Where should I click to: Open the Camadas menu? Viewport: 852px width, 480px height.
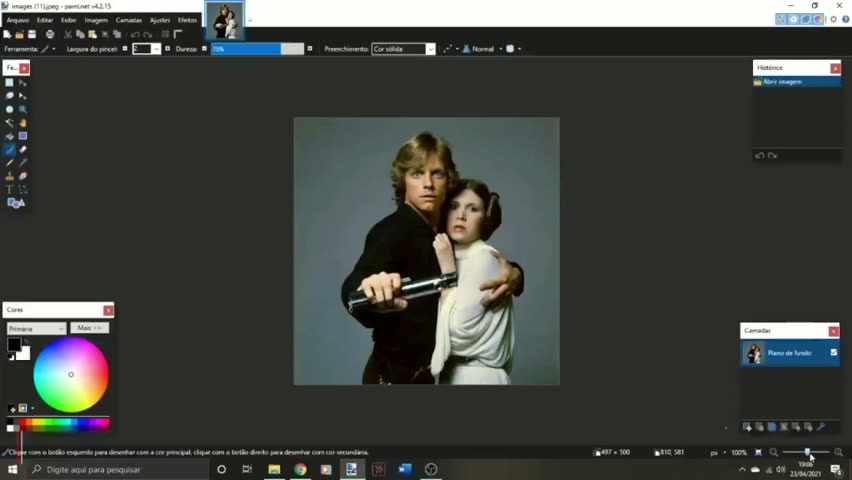128,20
